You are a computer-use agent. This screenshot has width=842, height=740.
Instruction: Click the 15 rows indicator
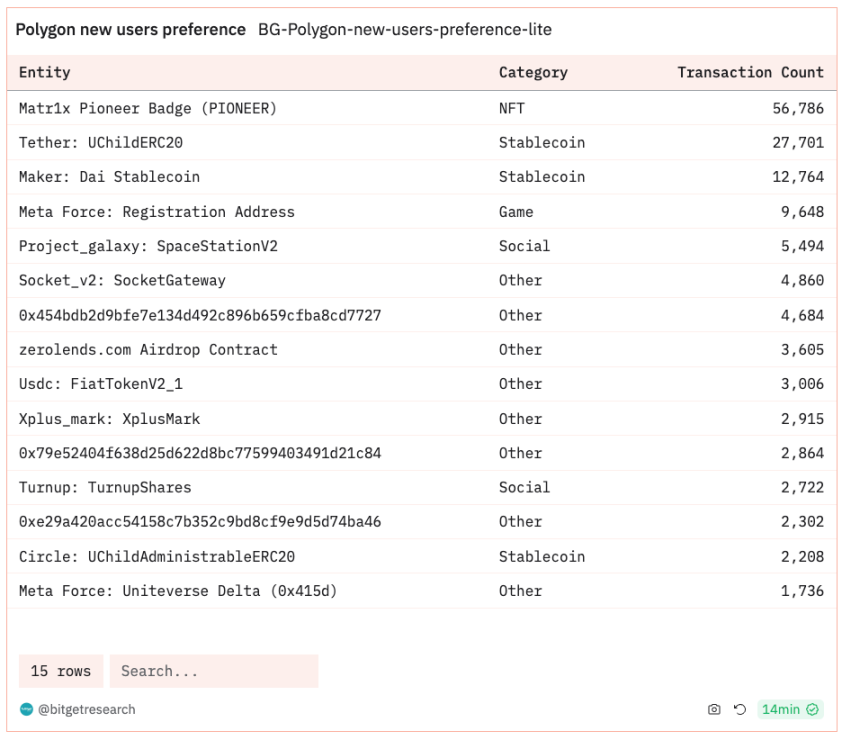pyautogui.click(x=61, y=671)
